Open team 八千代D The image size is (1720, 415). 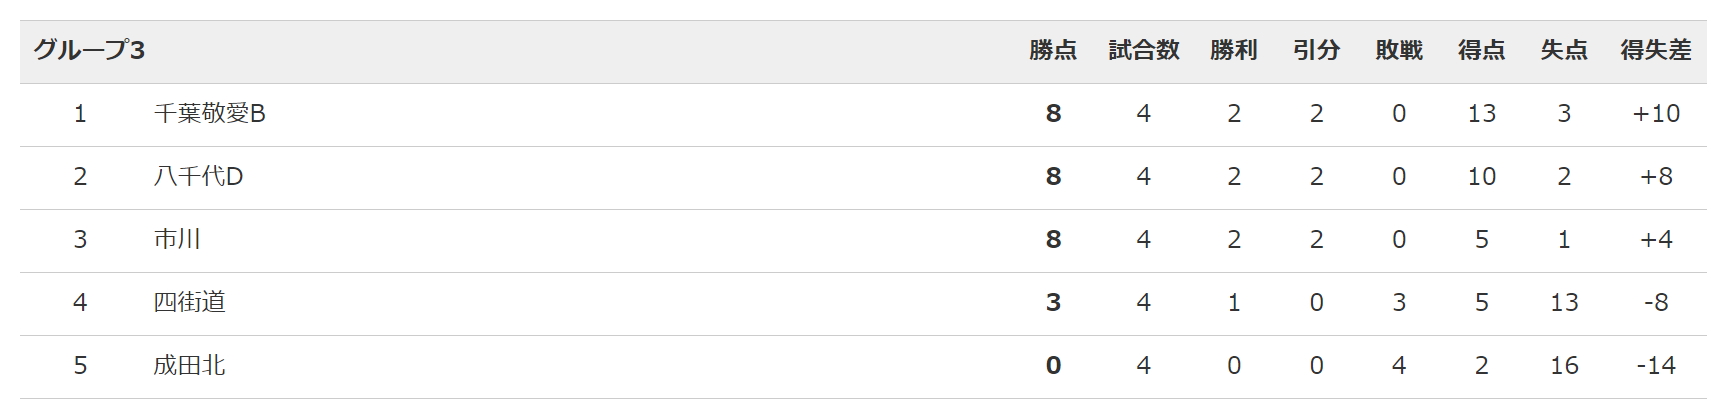pos(199,177)
